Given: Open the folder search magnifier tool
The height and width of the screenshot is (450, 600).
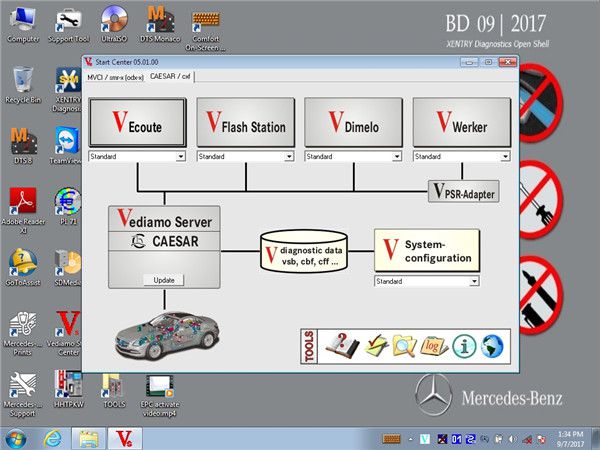Looking at the screenshot, I should (x=402, y=346).
